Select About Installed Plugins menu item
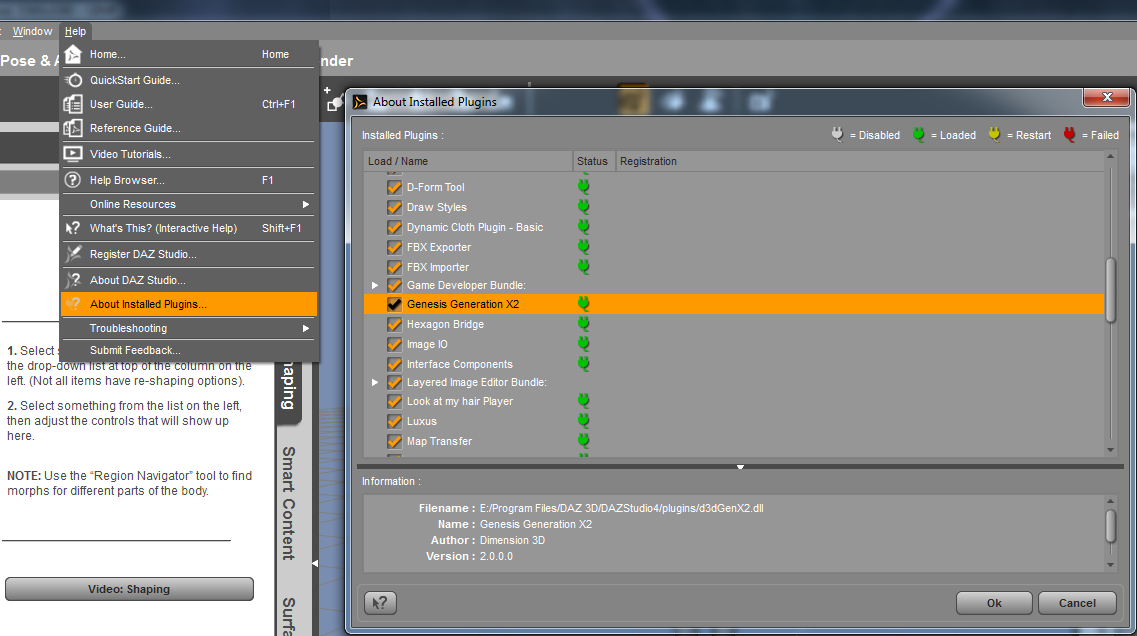Image resolution: width=1137 pixels, height=636 pixels. coord(189,305)
